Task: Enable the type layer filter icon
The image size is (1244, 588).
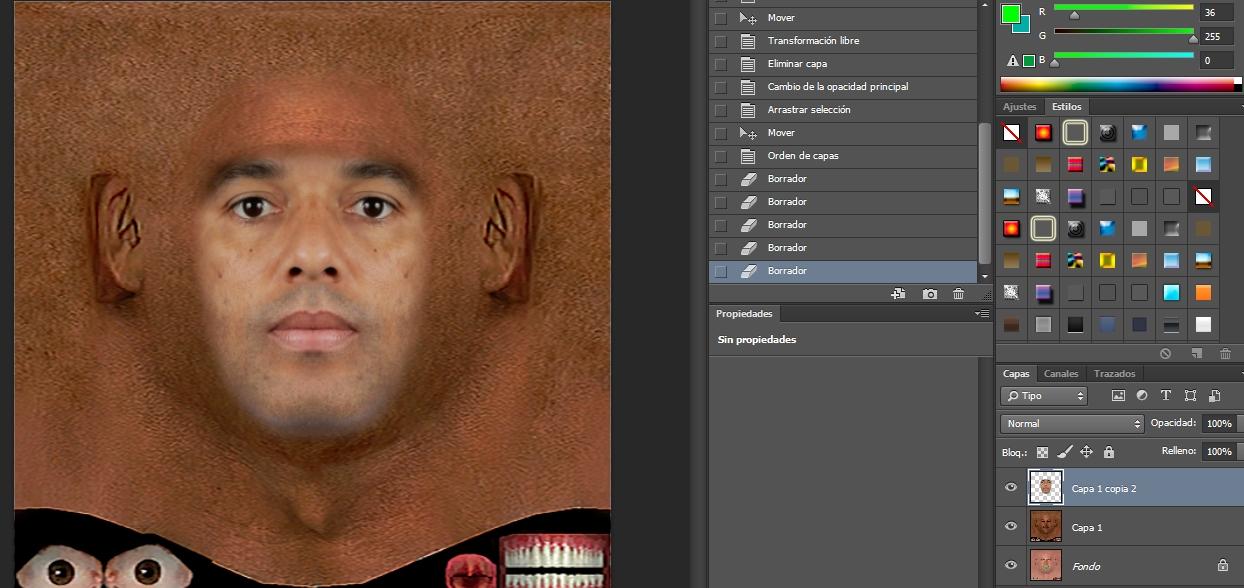Action: click(1166, 396)
